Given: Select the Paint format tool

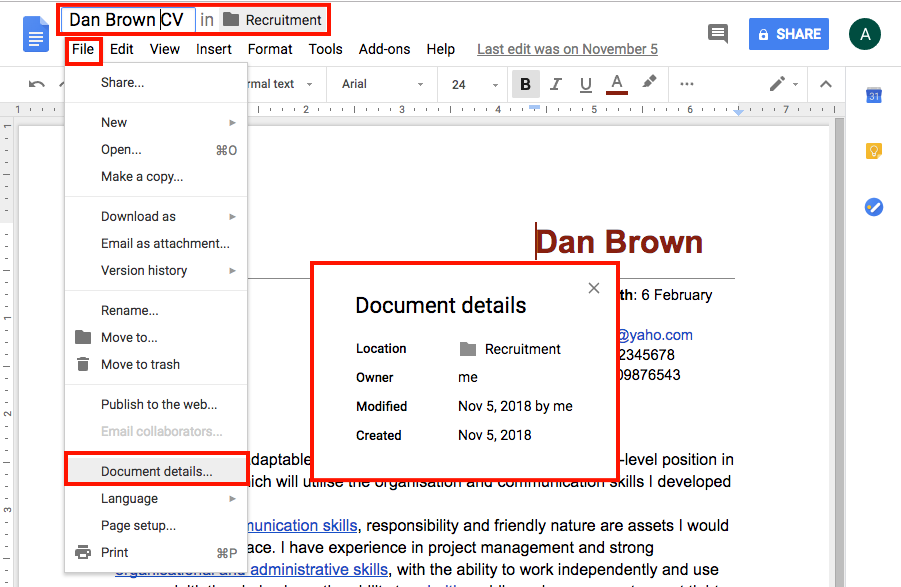Looking at the screenshot, I should [647, 84].
